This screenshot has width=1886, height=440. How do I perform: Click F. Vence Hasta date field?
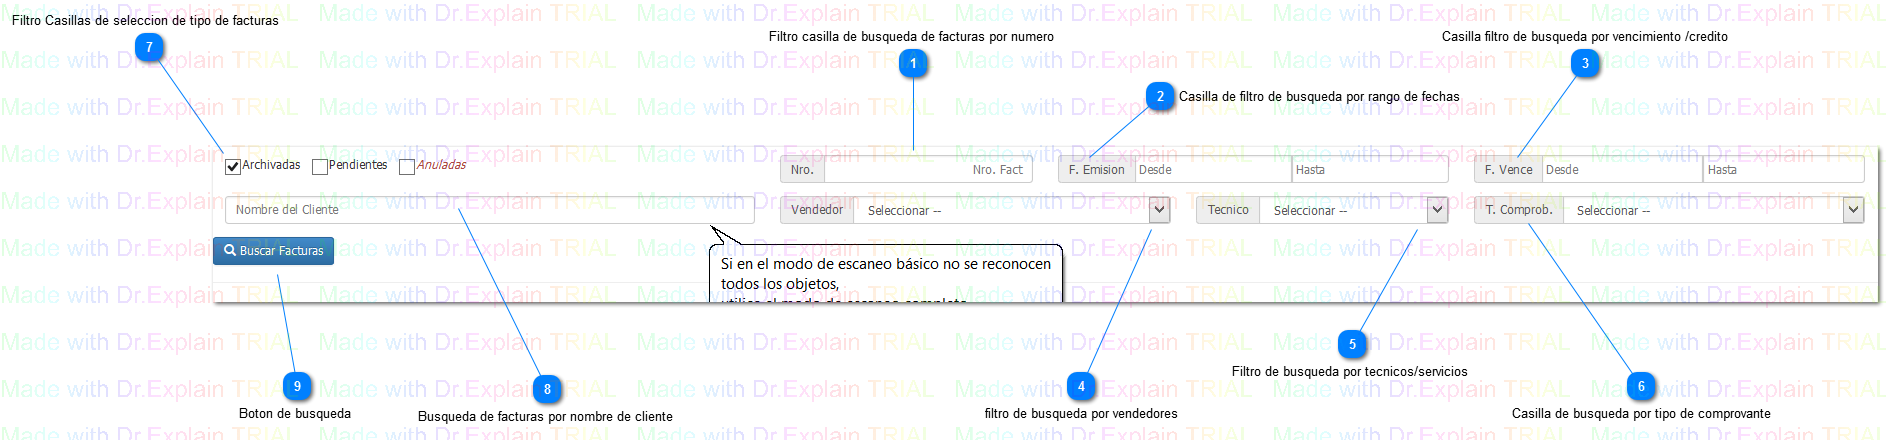click(x=1783, y=170)
